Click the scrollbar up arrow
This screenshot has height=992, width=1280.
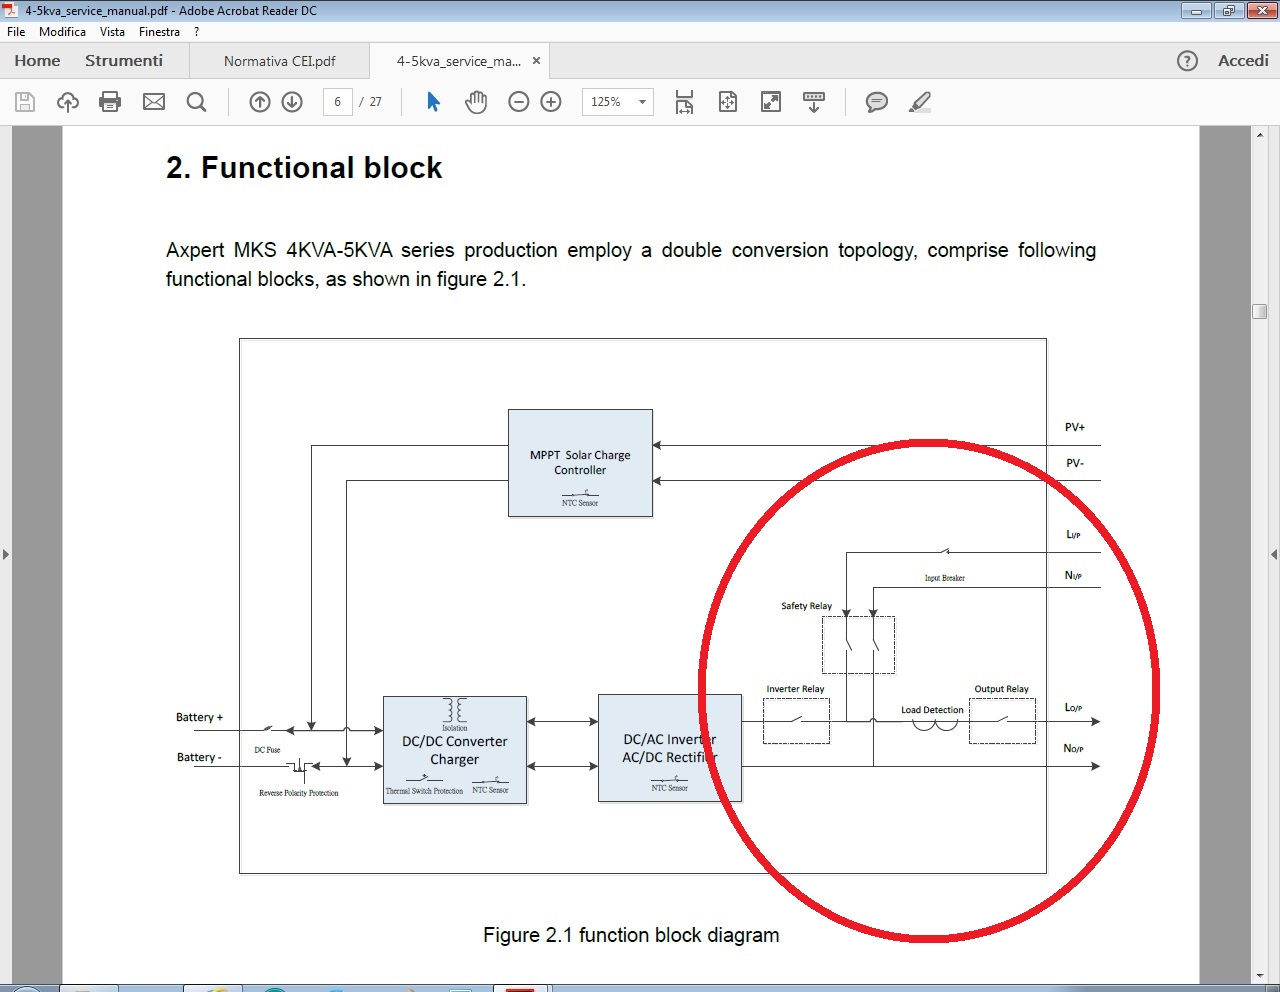(1259, 134)
